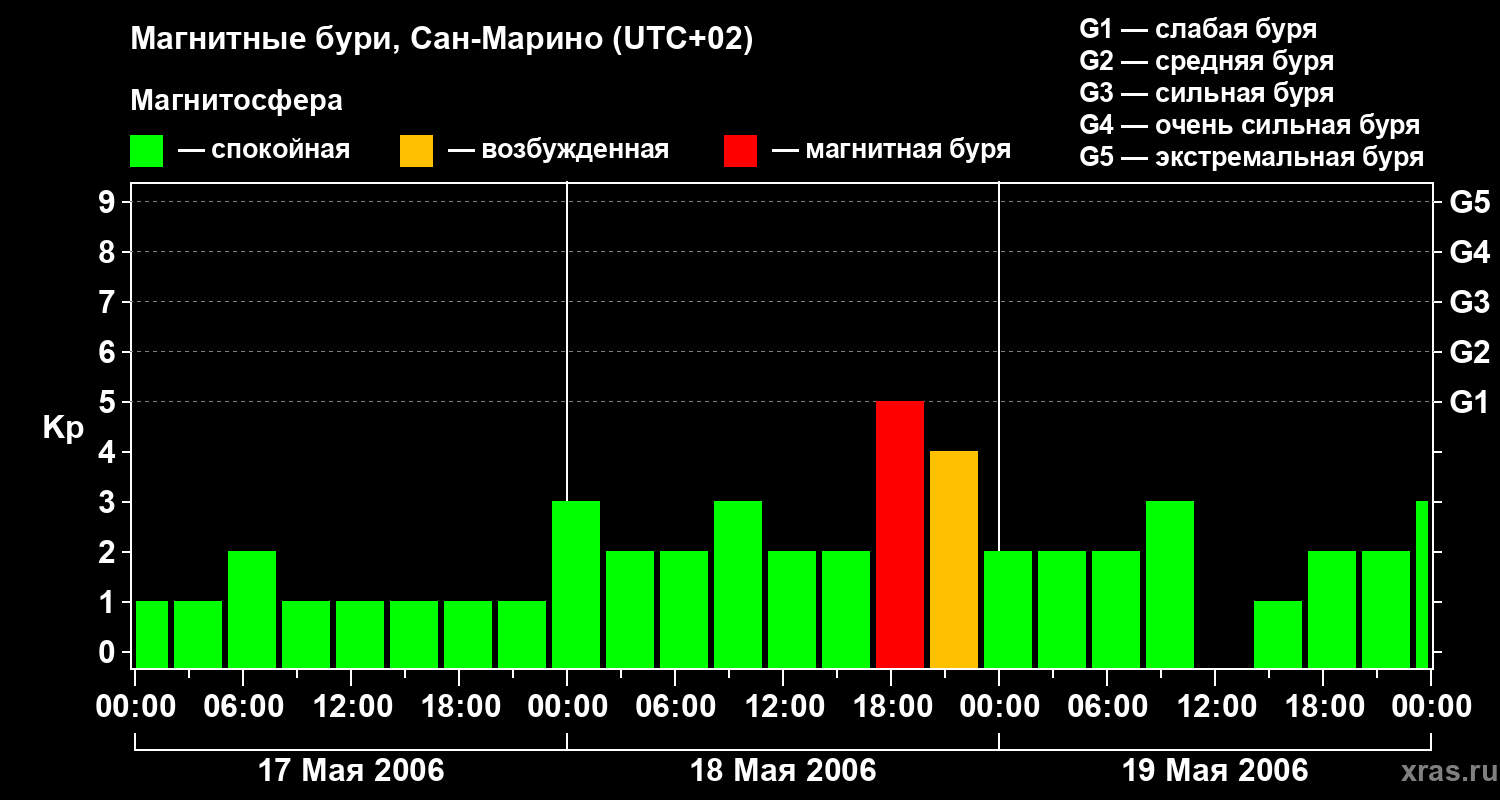The width and height of the screenshot is (1500, 800).
Task: Click the спокойная legend label
Action: [280, 151]
